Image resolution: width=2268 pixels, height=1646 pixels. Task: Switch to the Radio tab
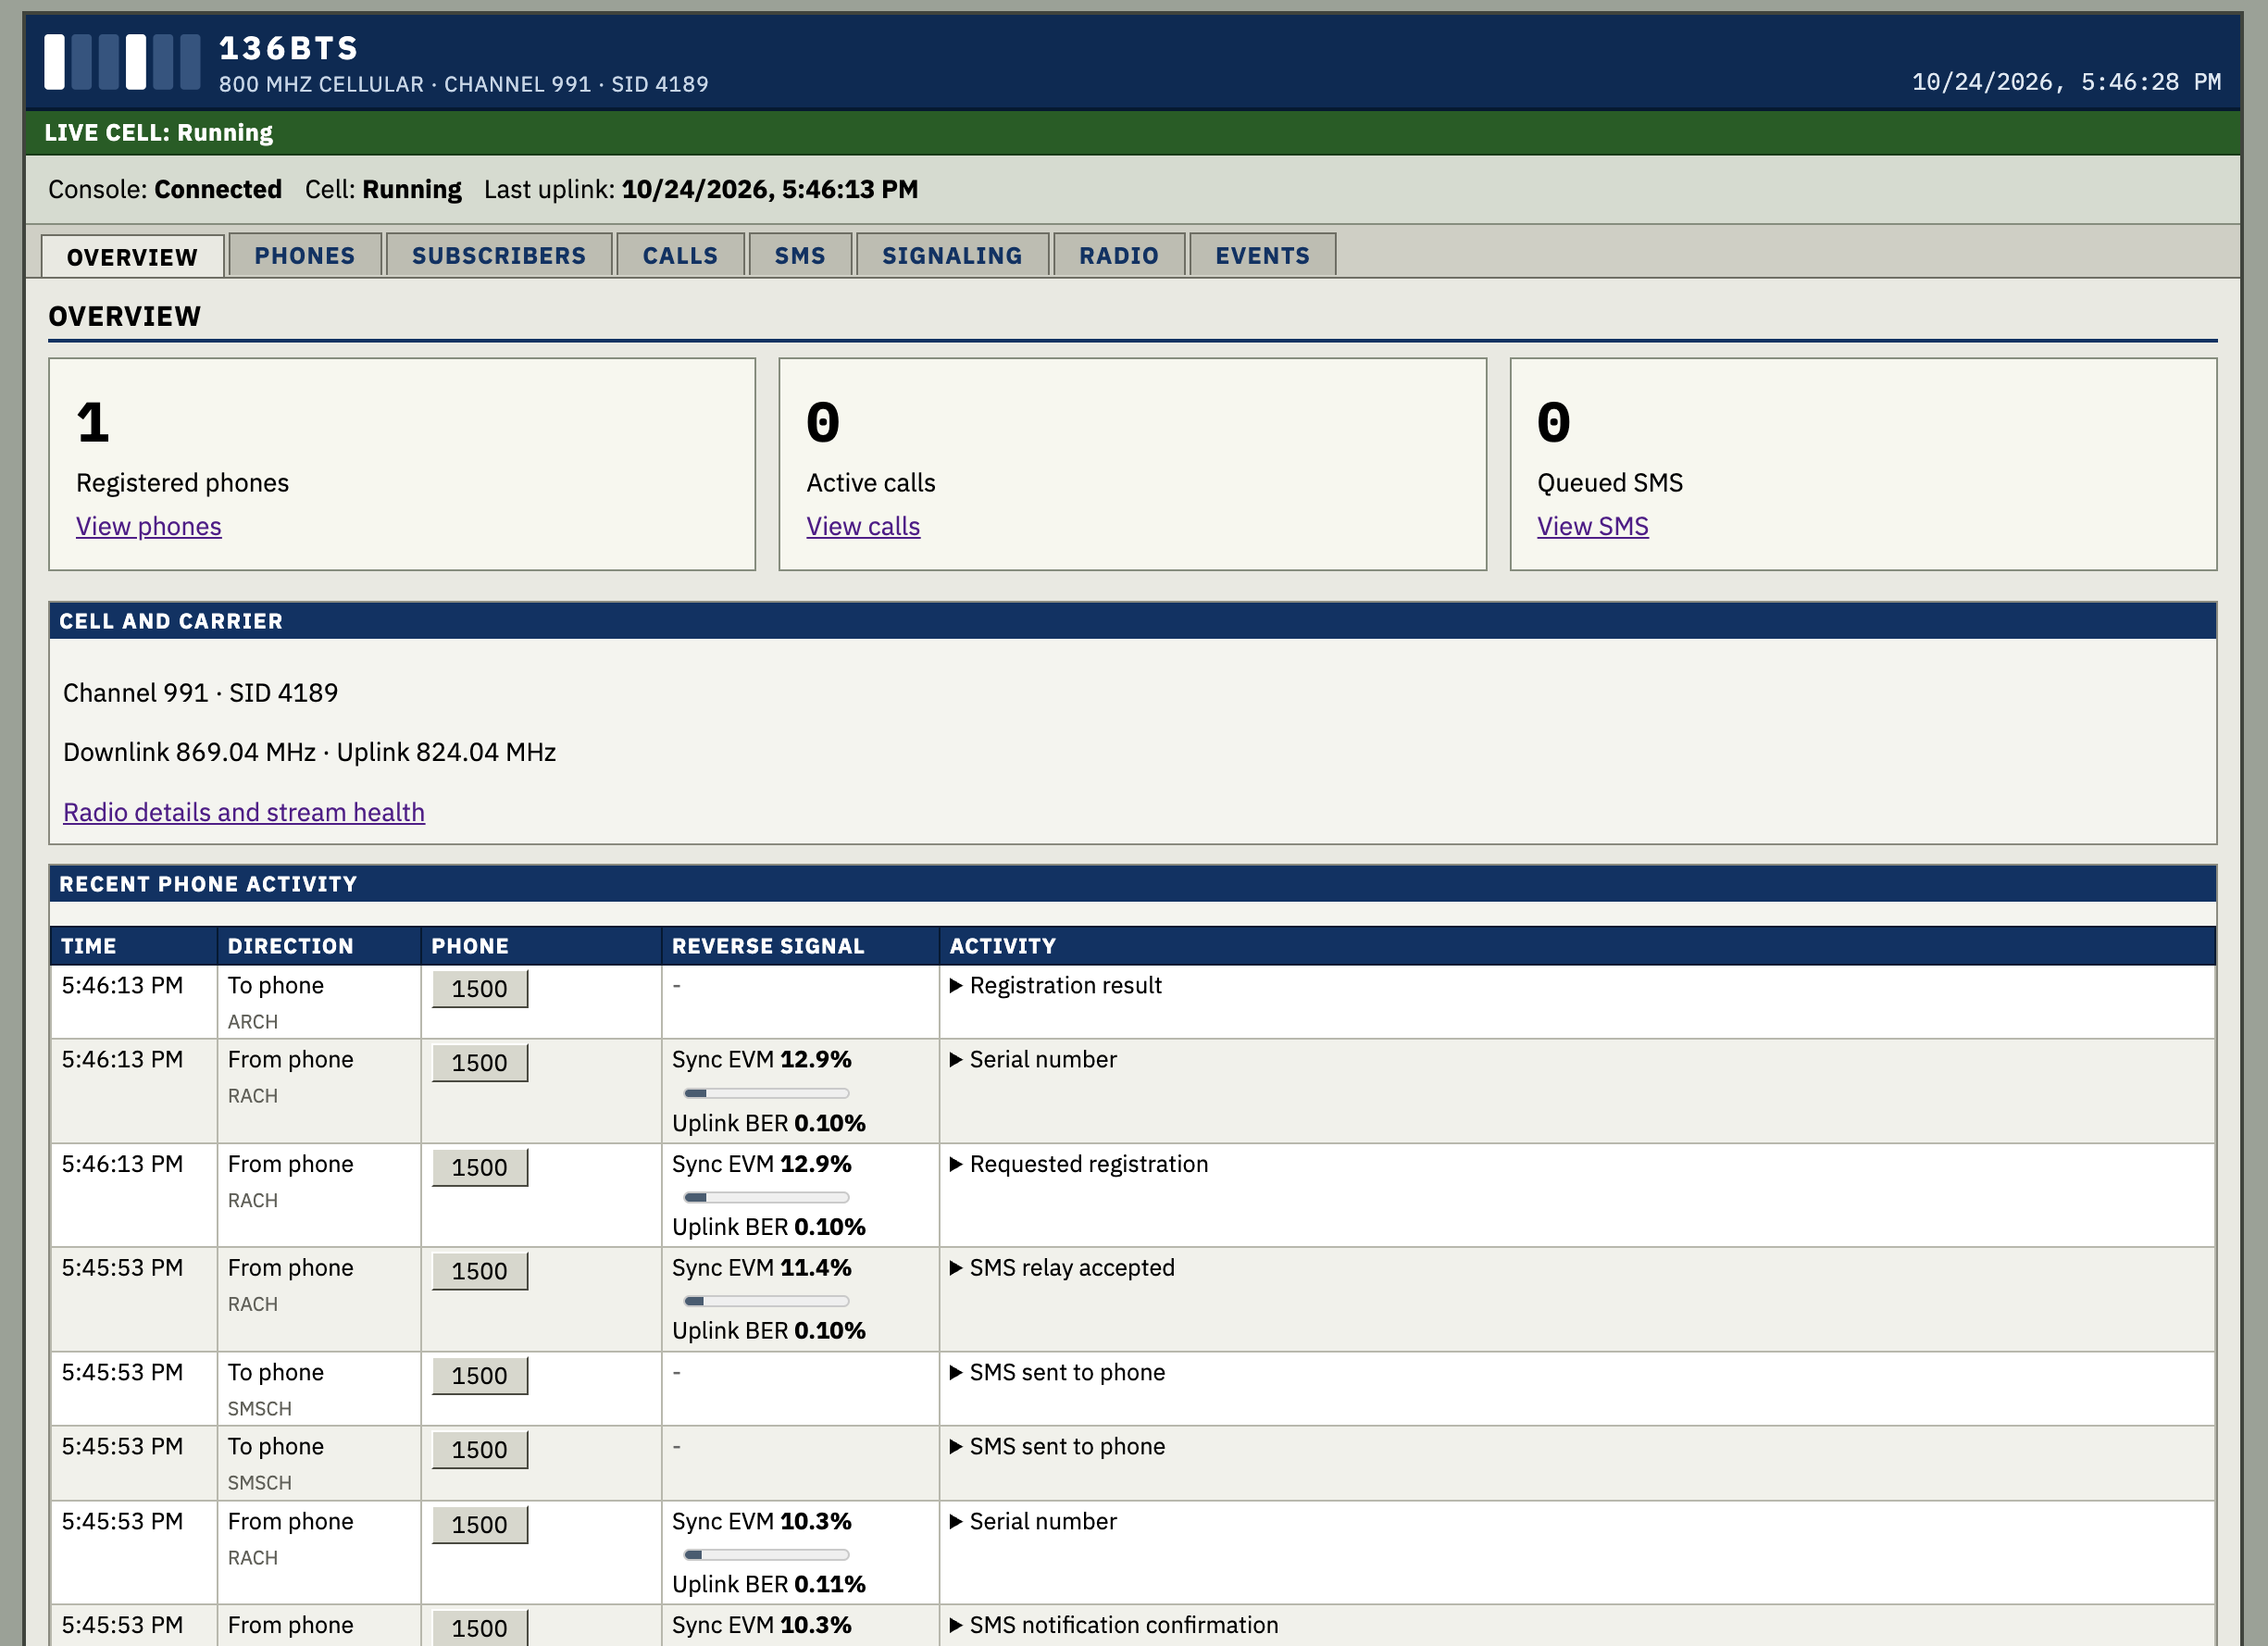click(1119, 255)
